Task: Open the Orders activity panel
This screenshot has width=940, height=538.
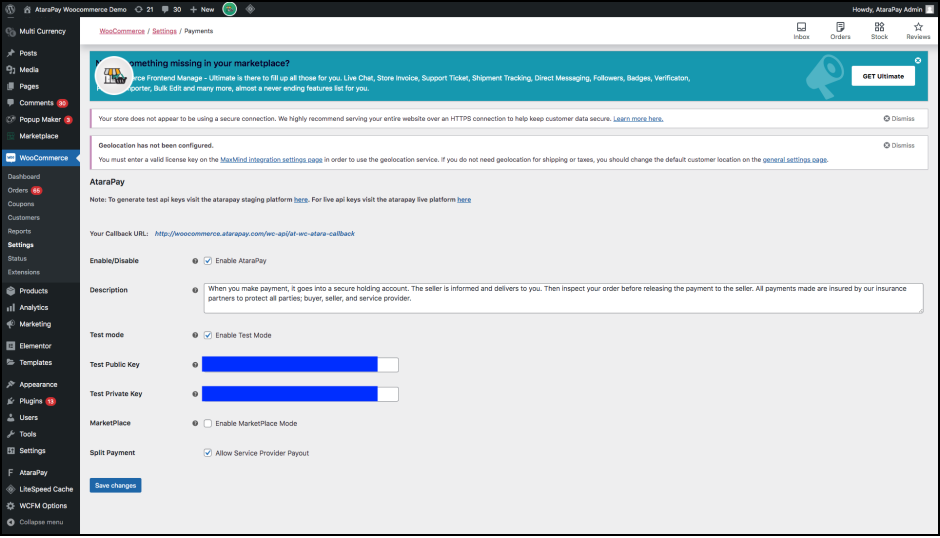Action: pos(840,31)
